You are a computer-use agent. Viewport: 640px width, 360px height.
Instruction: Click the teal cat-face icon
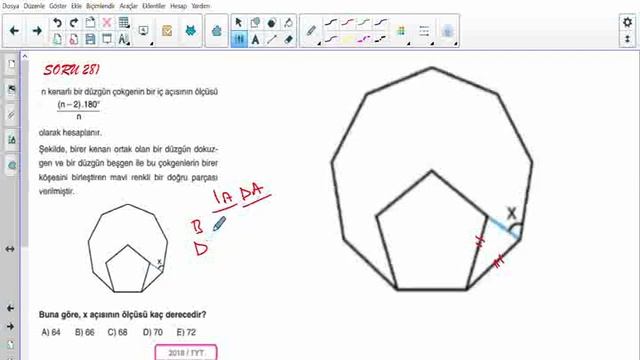[190, 31]
